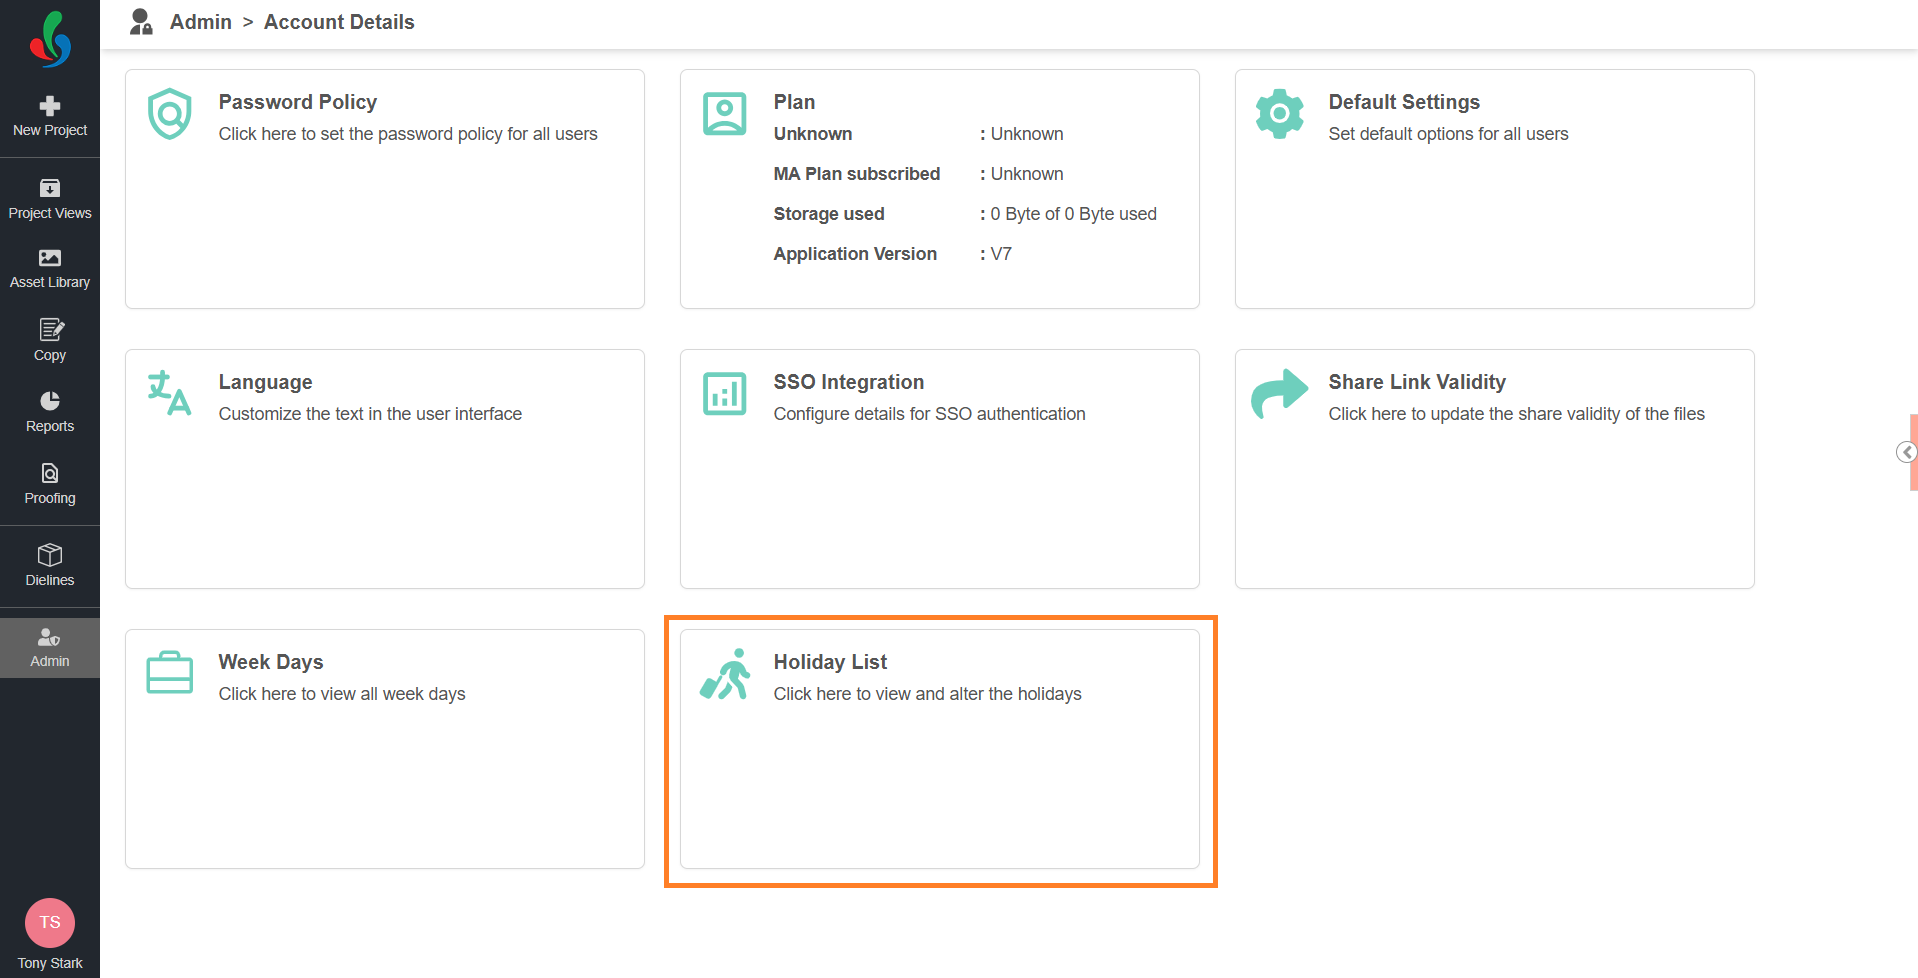Open New Project from the sidebar
The image size is (1918, 978).
[x=50, y=117]
